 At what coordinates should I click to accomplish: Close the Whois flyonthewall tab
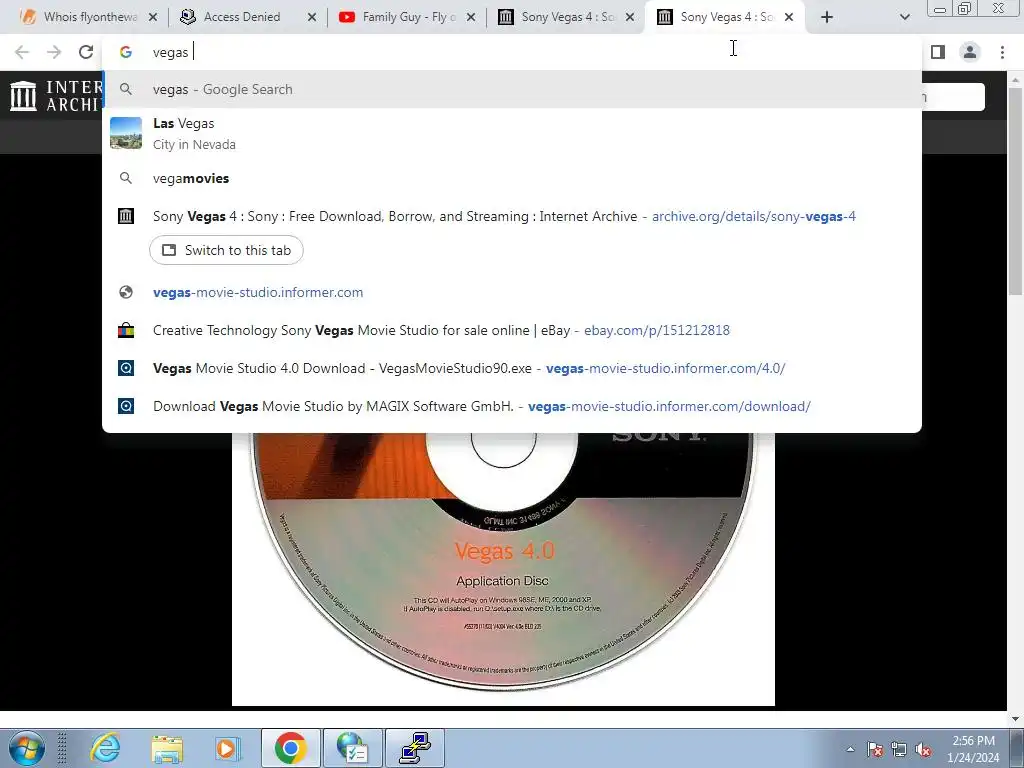click(x=153, y=17)
